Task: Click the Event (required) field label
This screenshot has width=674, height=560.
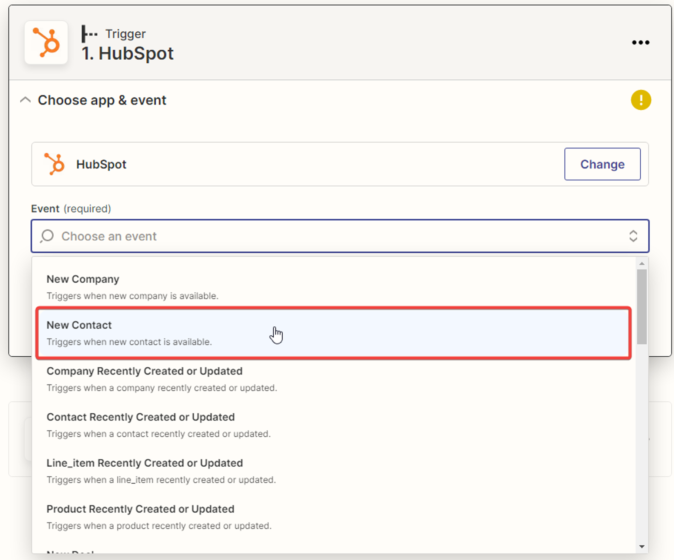Action: [x=71, y=208]
